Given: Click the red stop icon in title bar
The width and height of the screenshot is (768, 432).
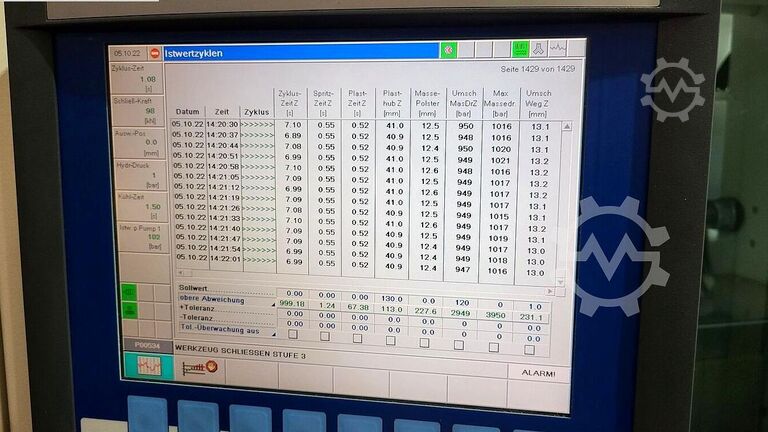Looking at the screenshot, I should click(x=155, y=52).
